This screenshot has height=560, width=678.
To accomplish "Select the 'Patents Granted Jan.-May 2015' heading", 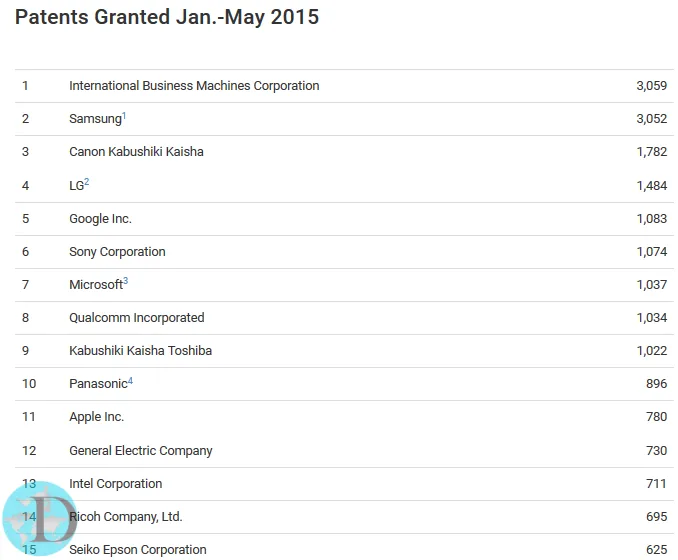I will [x=167, y=17].
